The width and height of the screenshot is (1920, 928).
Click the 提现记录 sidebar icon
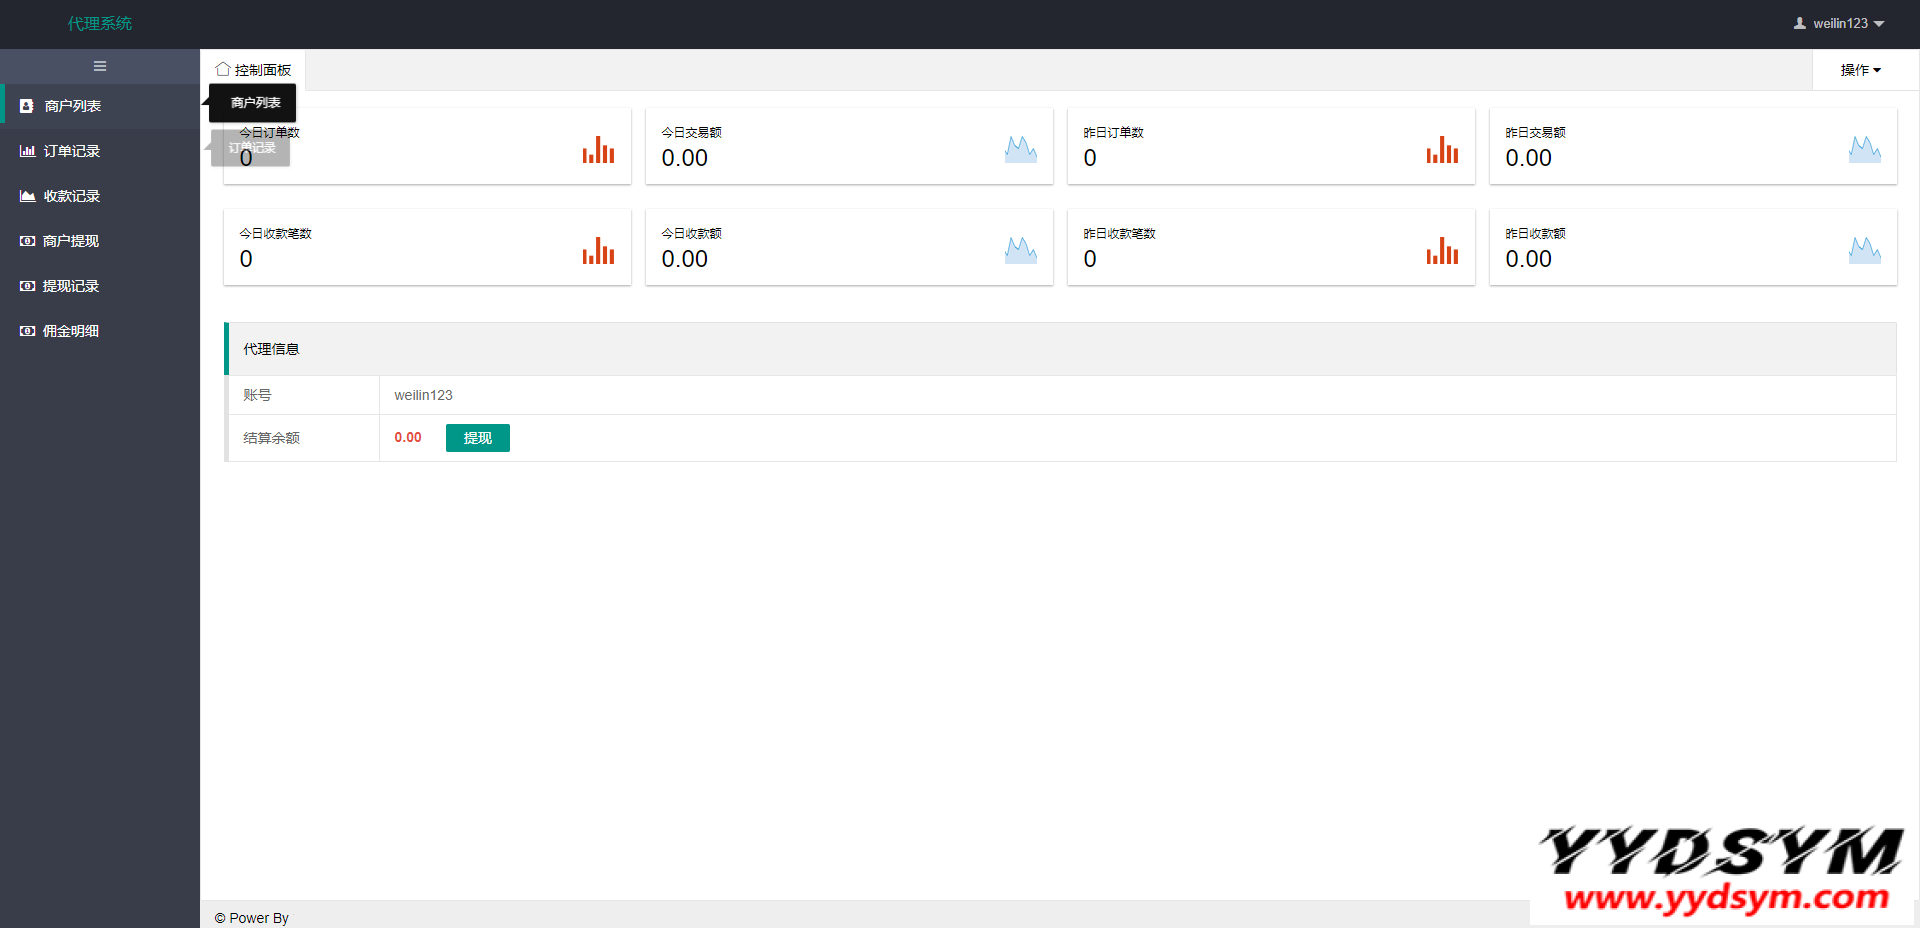click(x=28, y=286)
